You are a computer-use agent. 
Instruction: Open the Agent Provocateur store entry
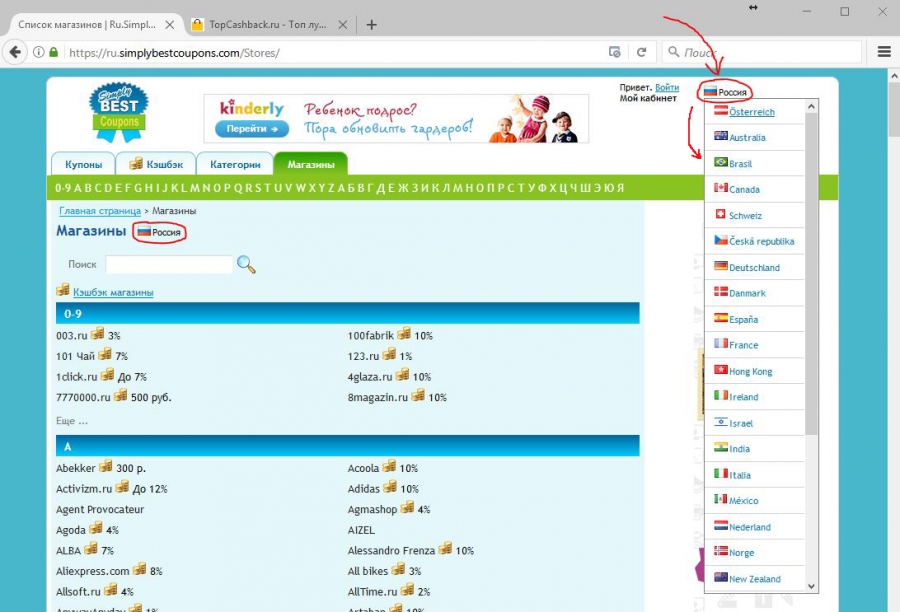tap(100, 509)
